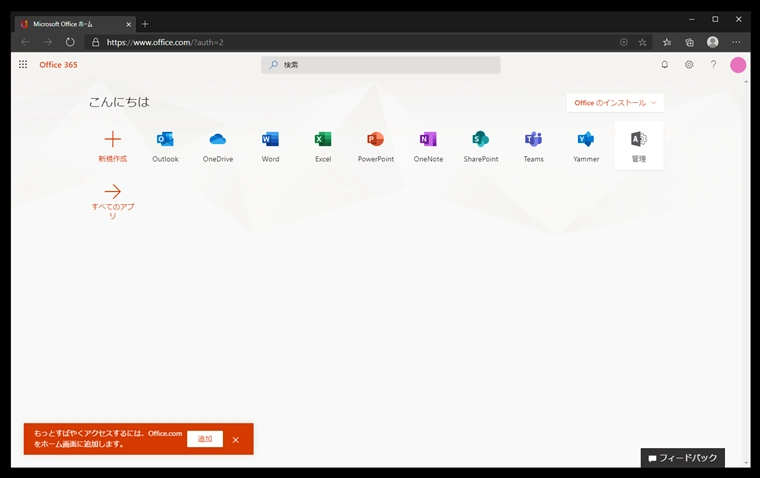Select the Microsoft Office ホーム tab
This screenshot has height=478, width=760.
pos(73,24)
